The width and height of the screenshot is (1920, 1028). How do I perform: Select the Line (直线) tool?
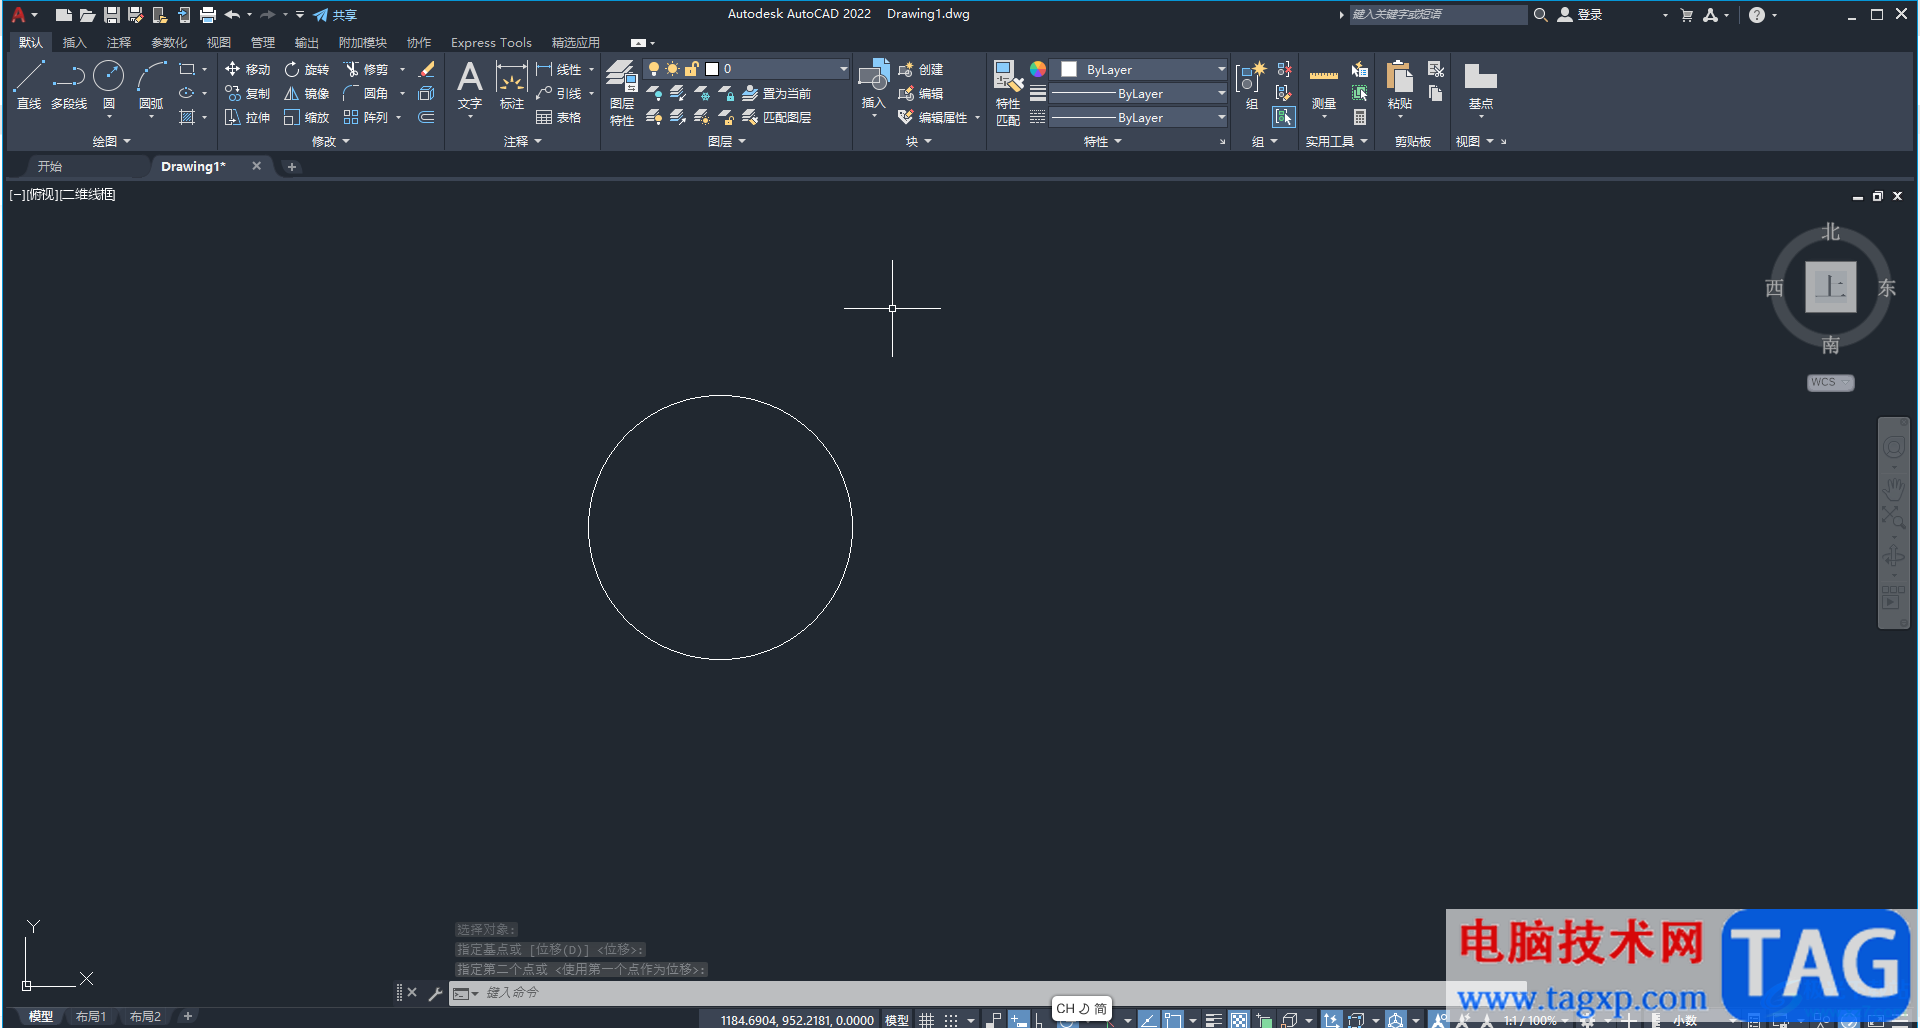29,85
